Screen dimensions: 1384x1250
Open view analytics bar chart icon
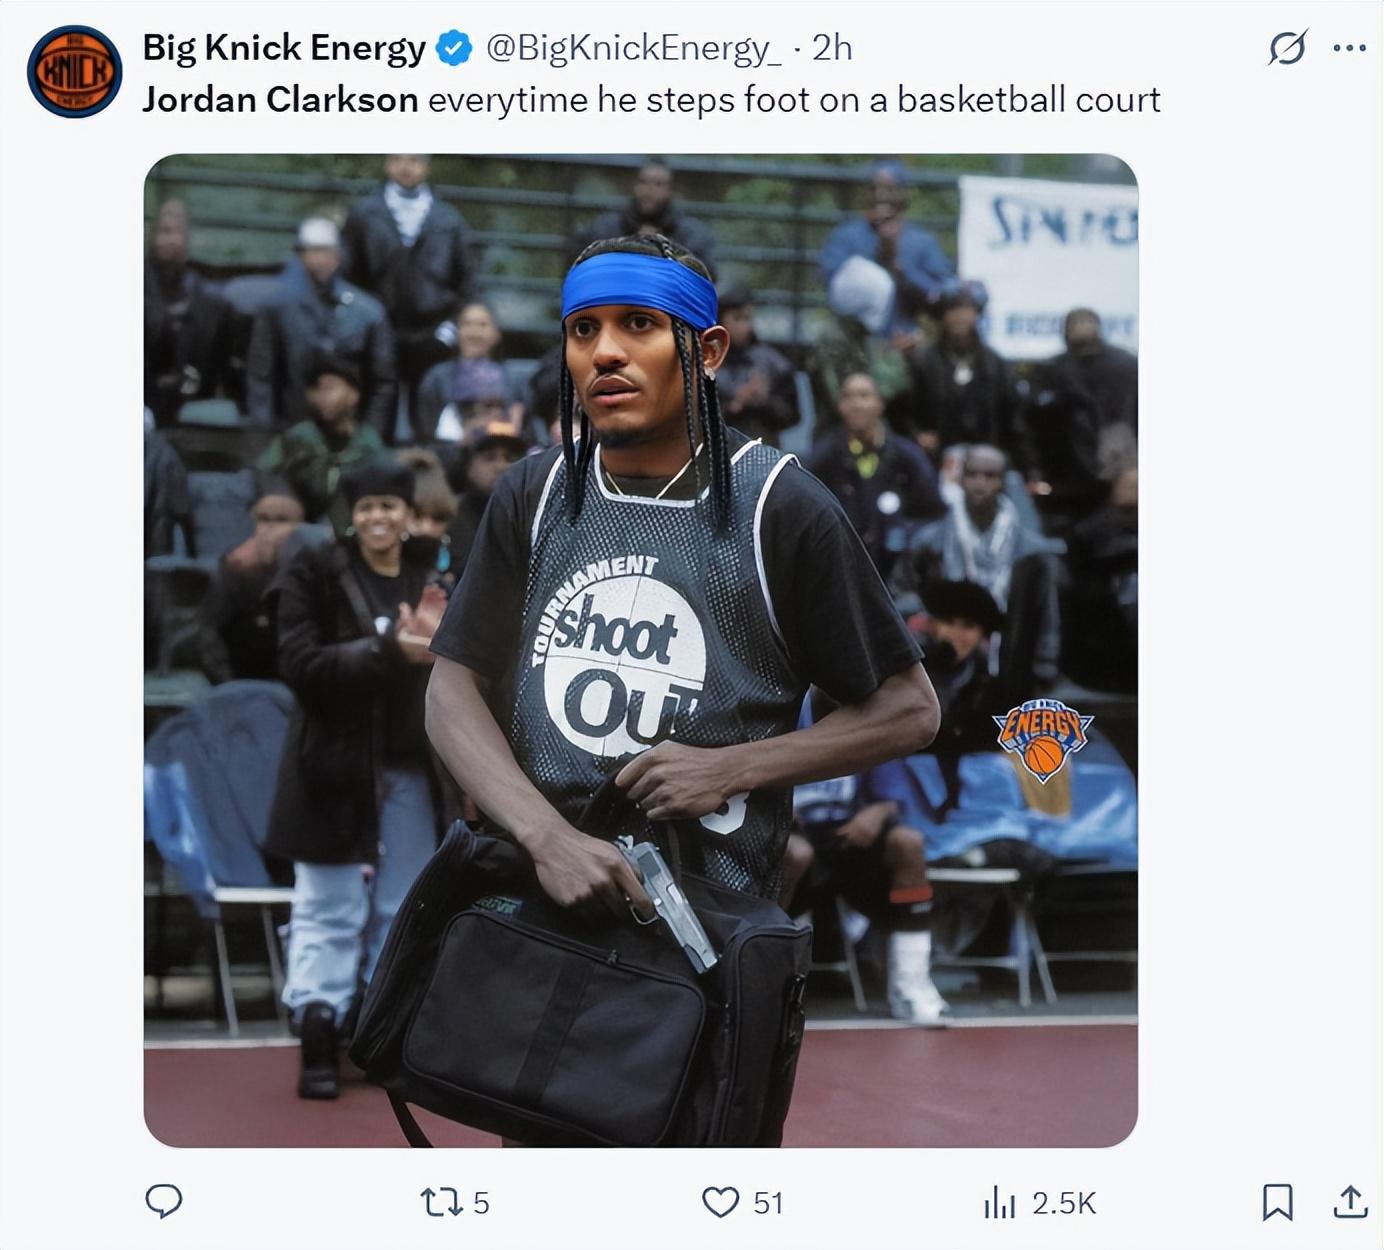pos(1000,1202)
